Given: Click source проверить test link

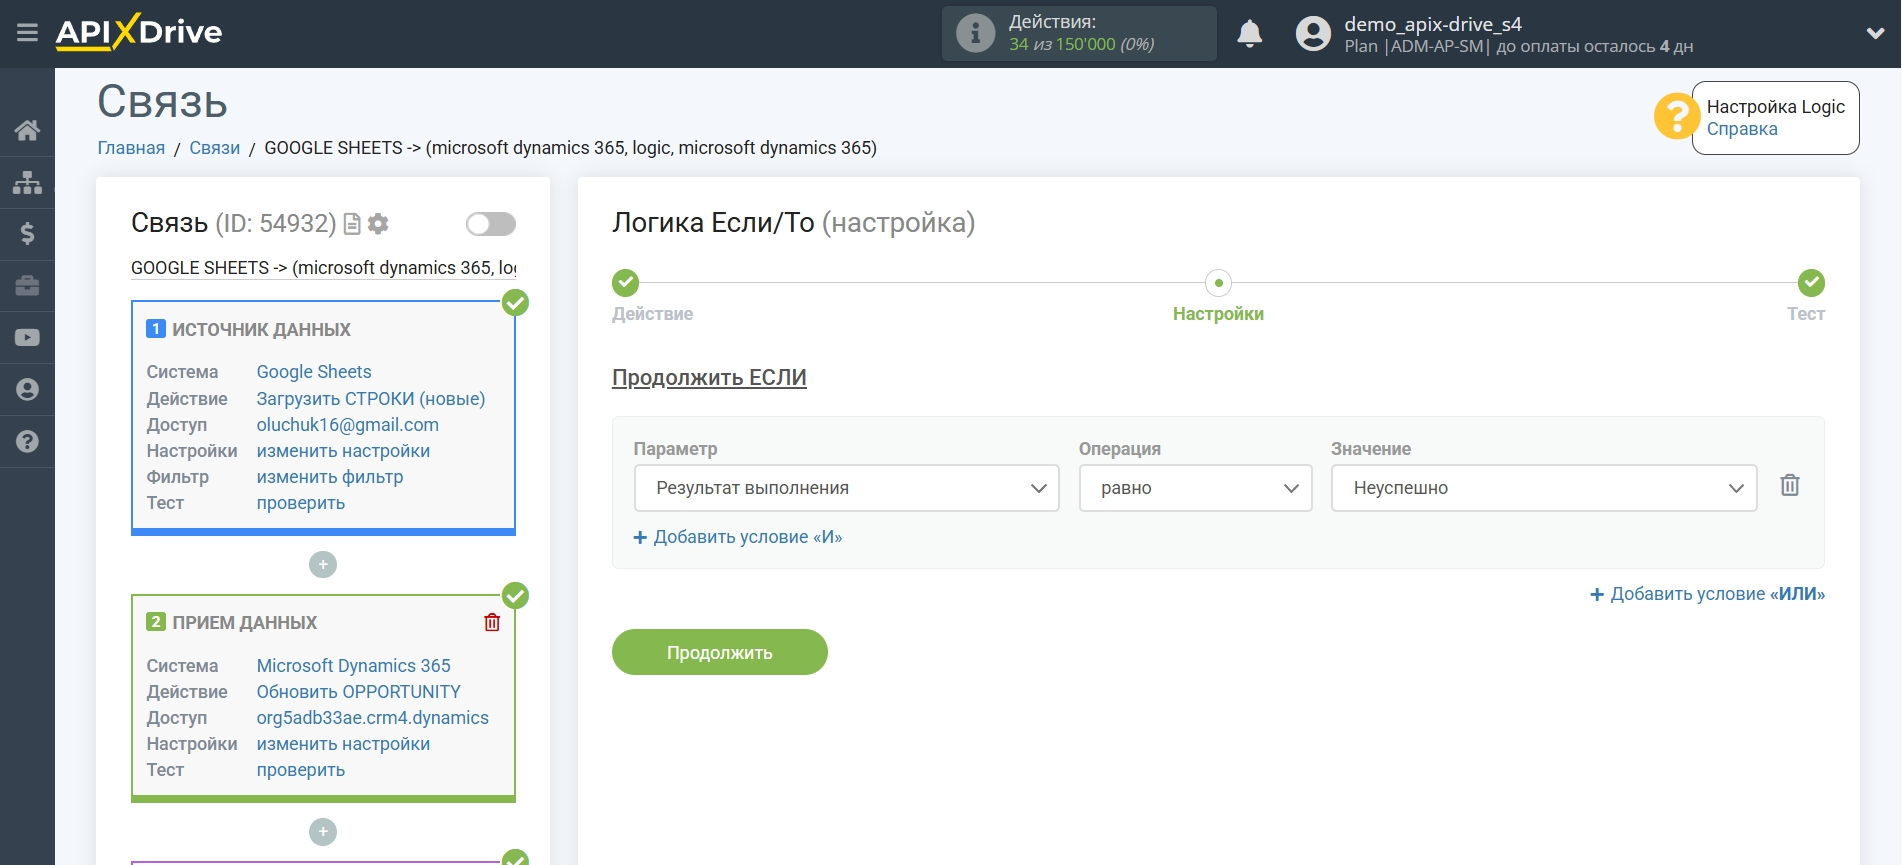Looking at the screenshot, I should pos(301,503).
